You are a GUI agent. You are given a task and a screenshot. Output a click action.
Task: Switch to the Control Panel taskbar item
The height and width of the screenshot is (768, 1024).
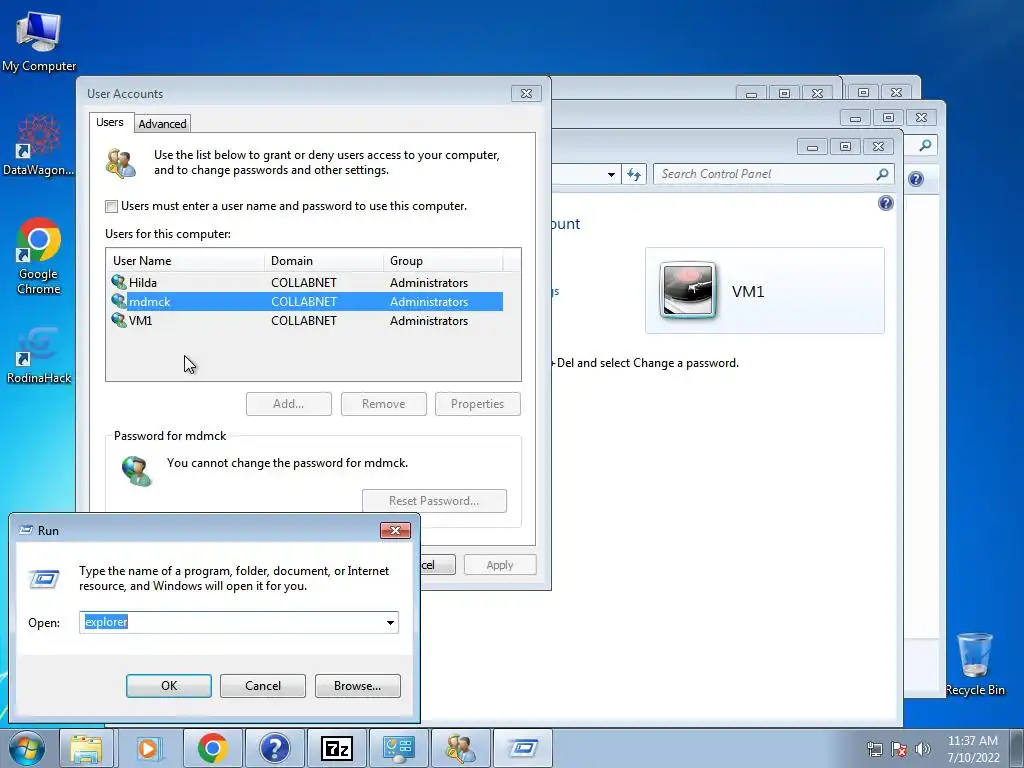(x=398, y=748)
